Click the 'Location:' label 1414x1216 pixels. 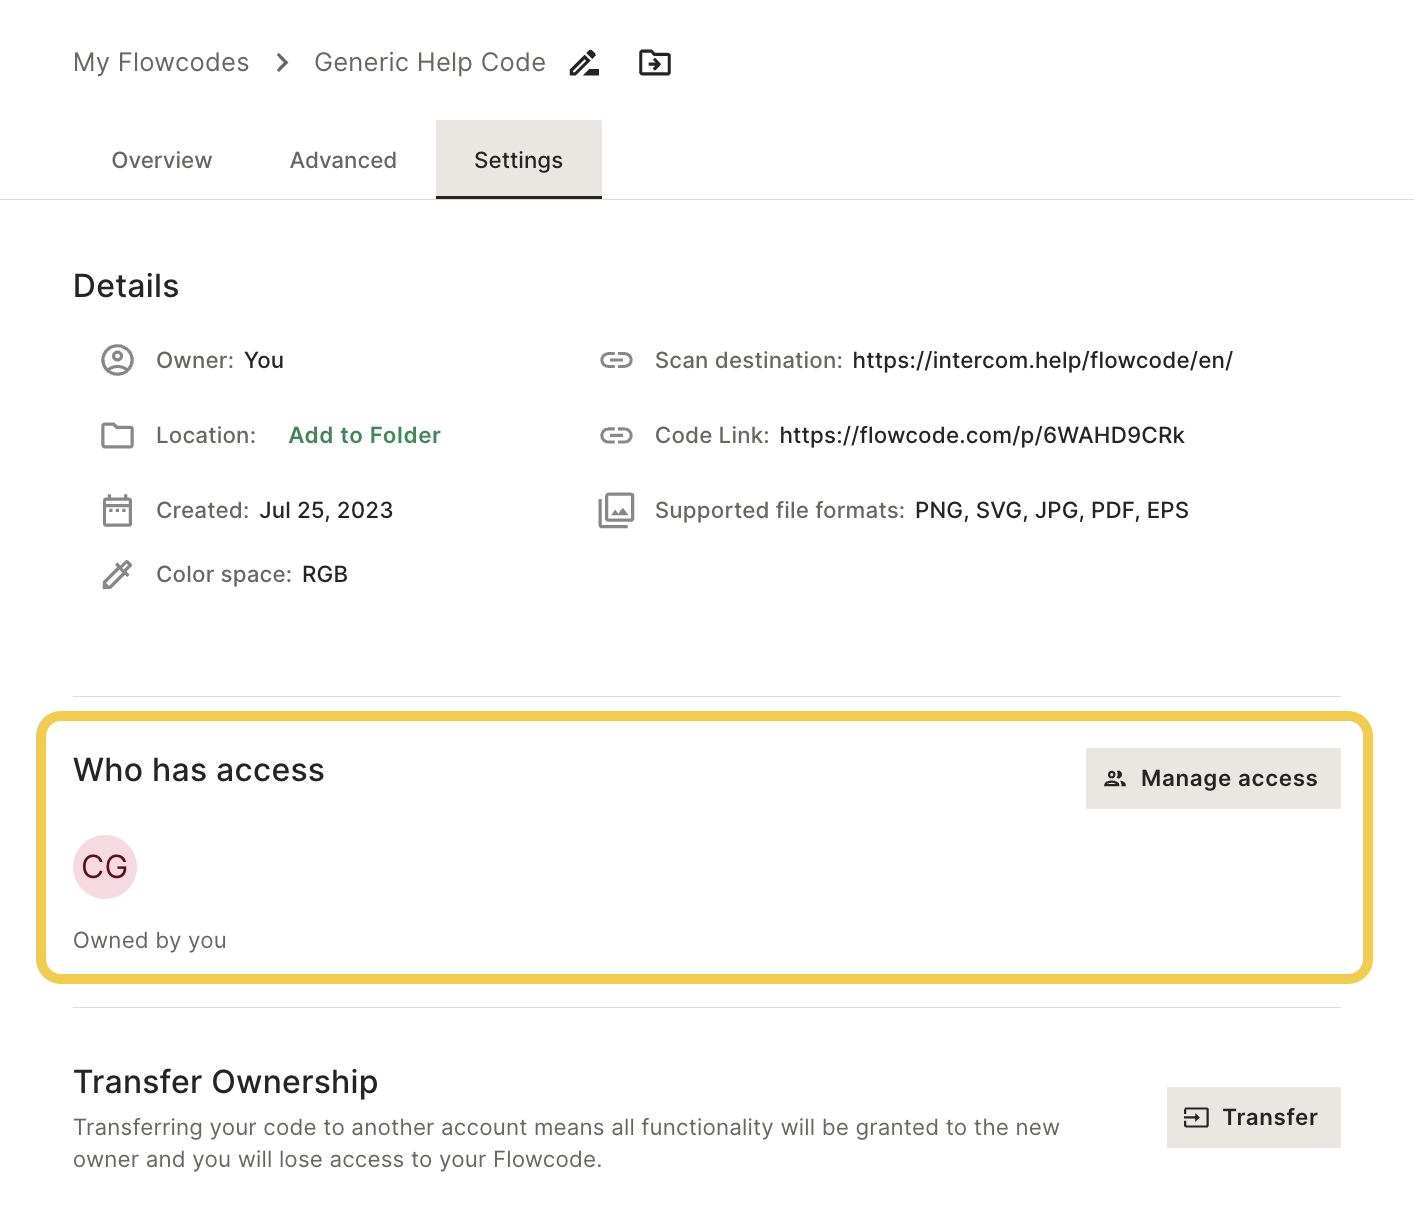[206, 435]
